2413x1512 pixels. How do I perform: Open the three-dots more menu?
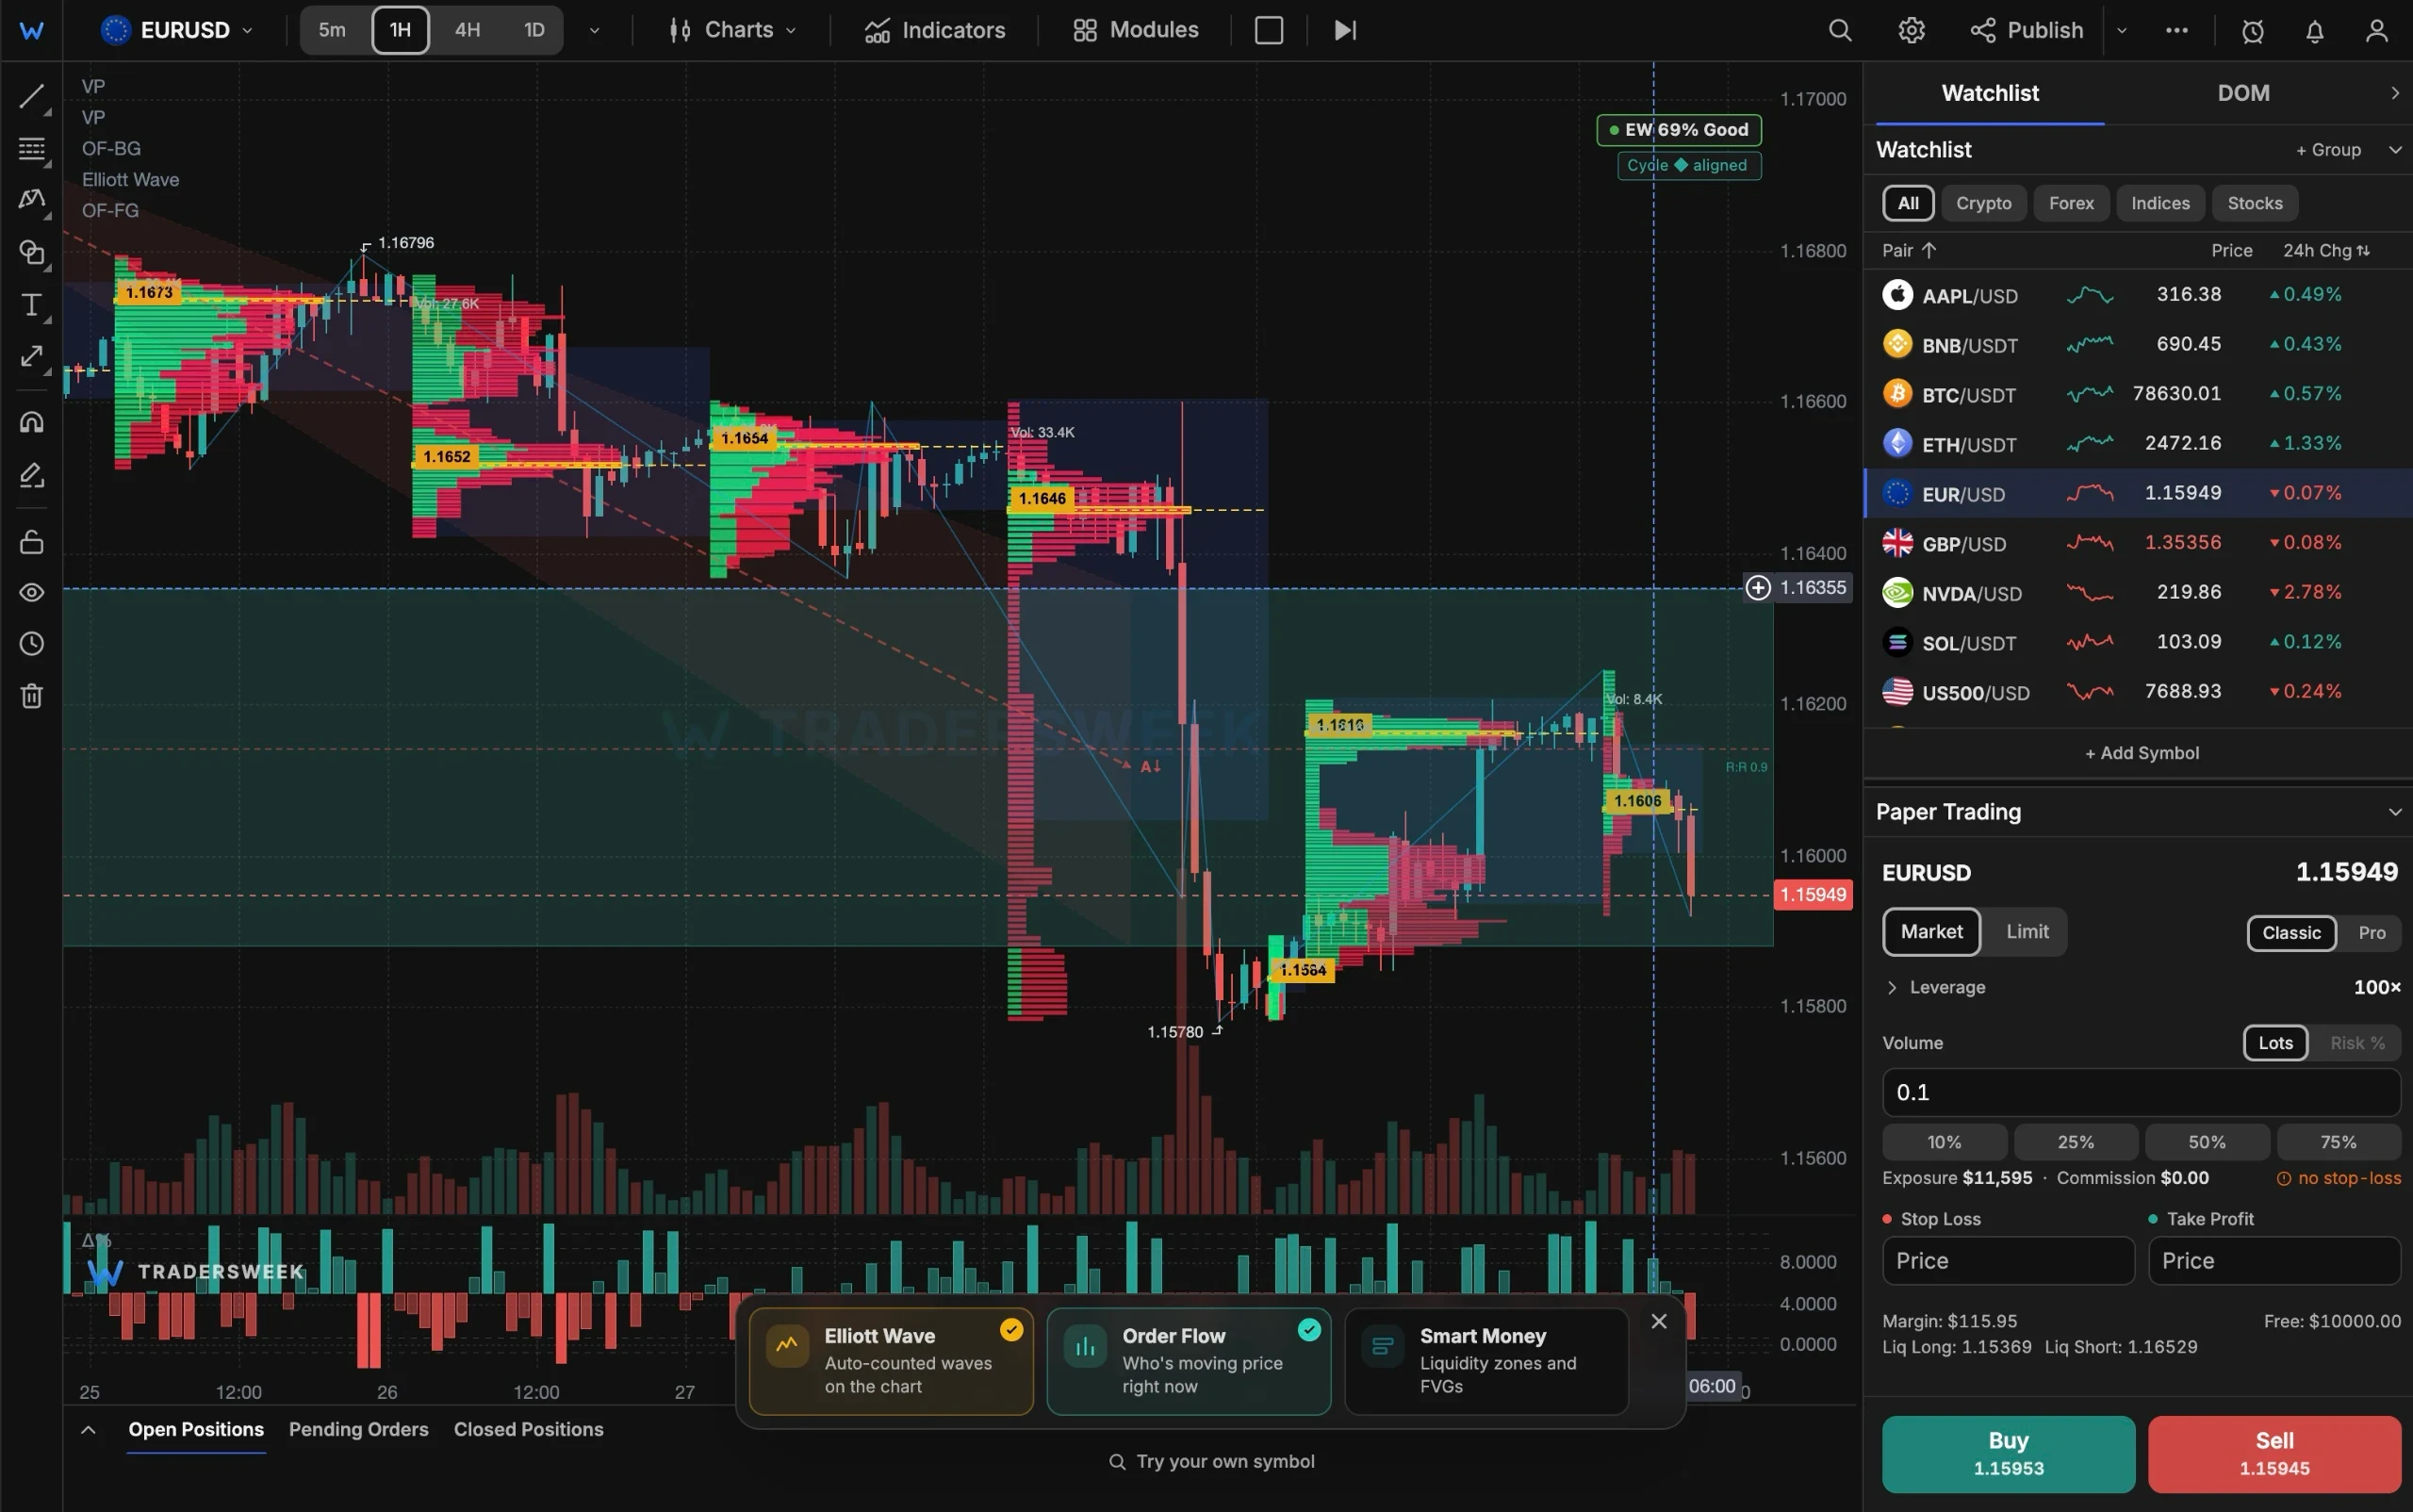[x=2176, y=30]
